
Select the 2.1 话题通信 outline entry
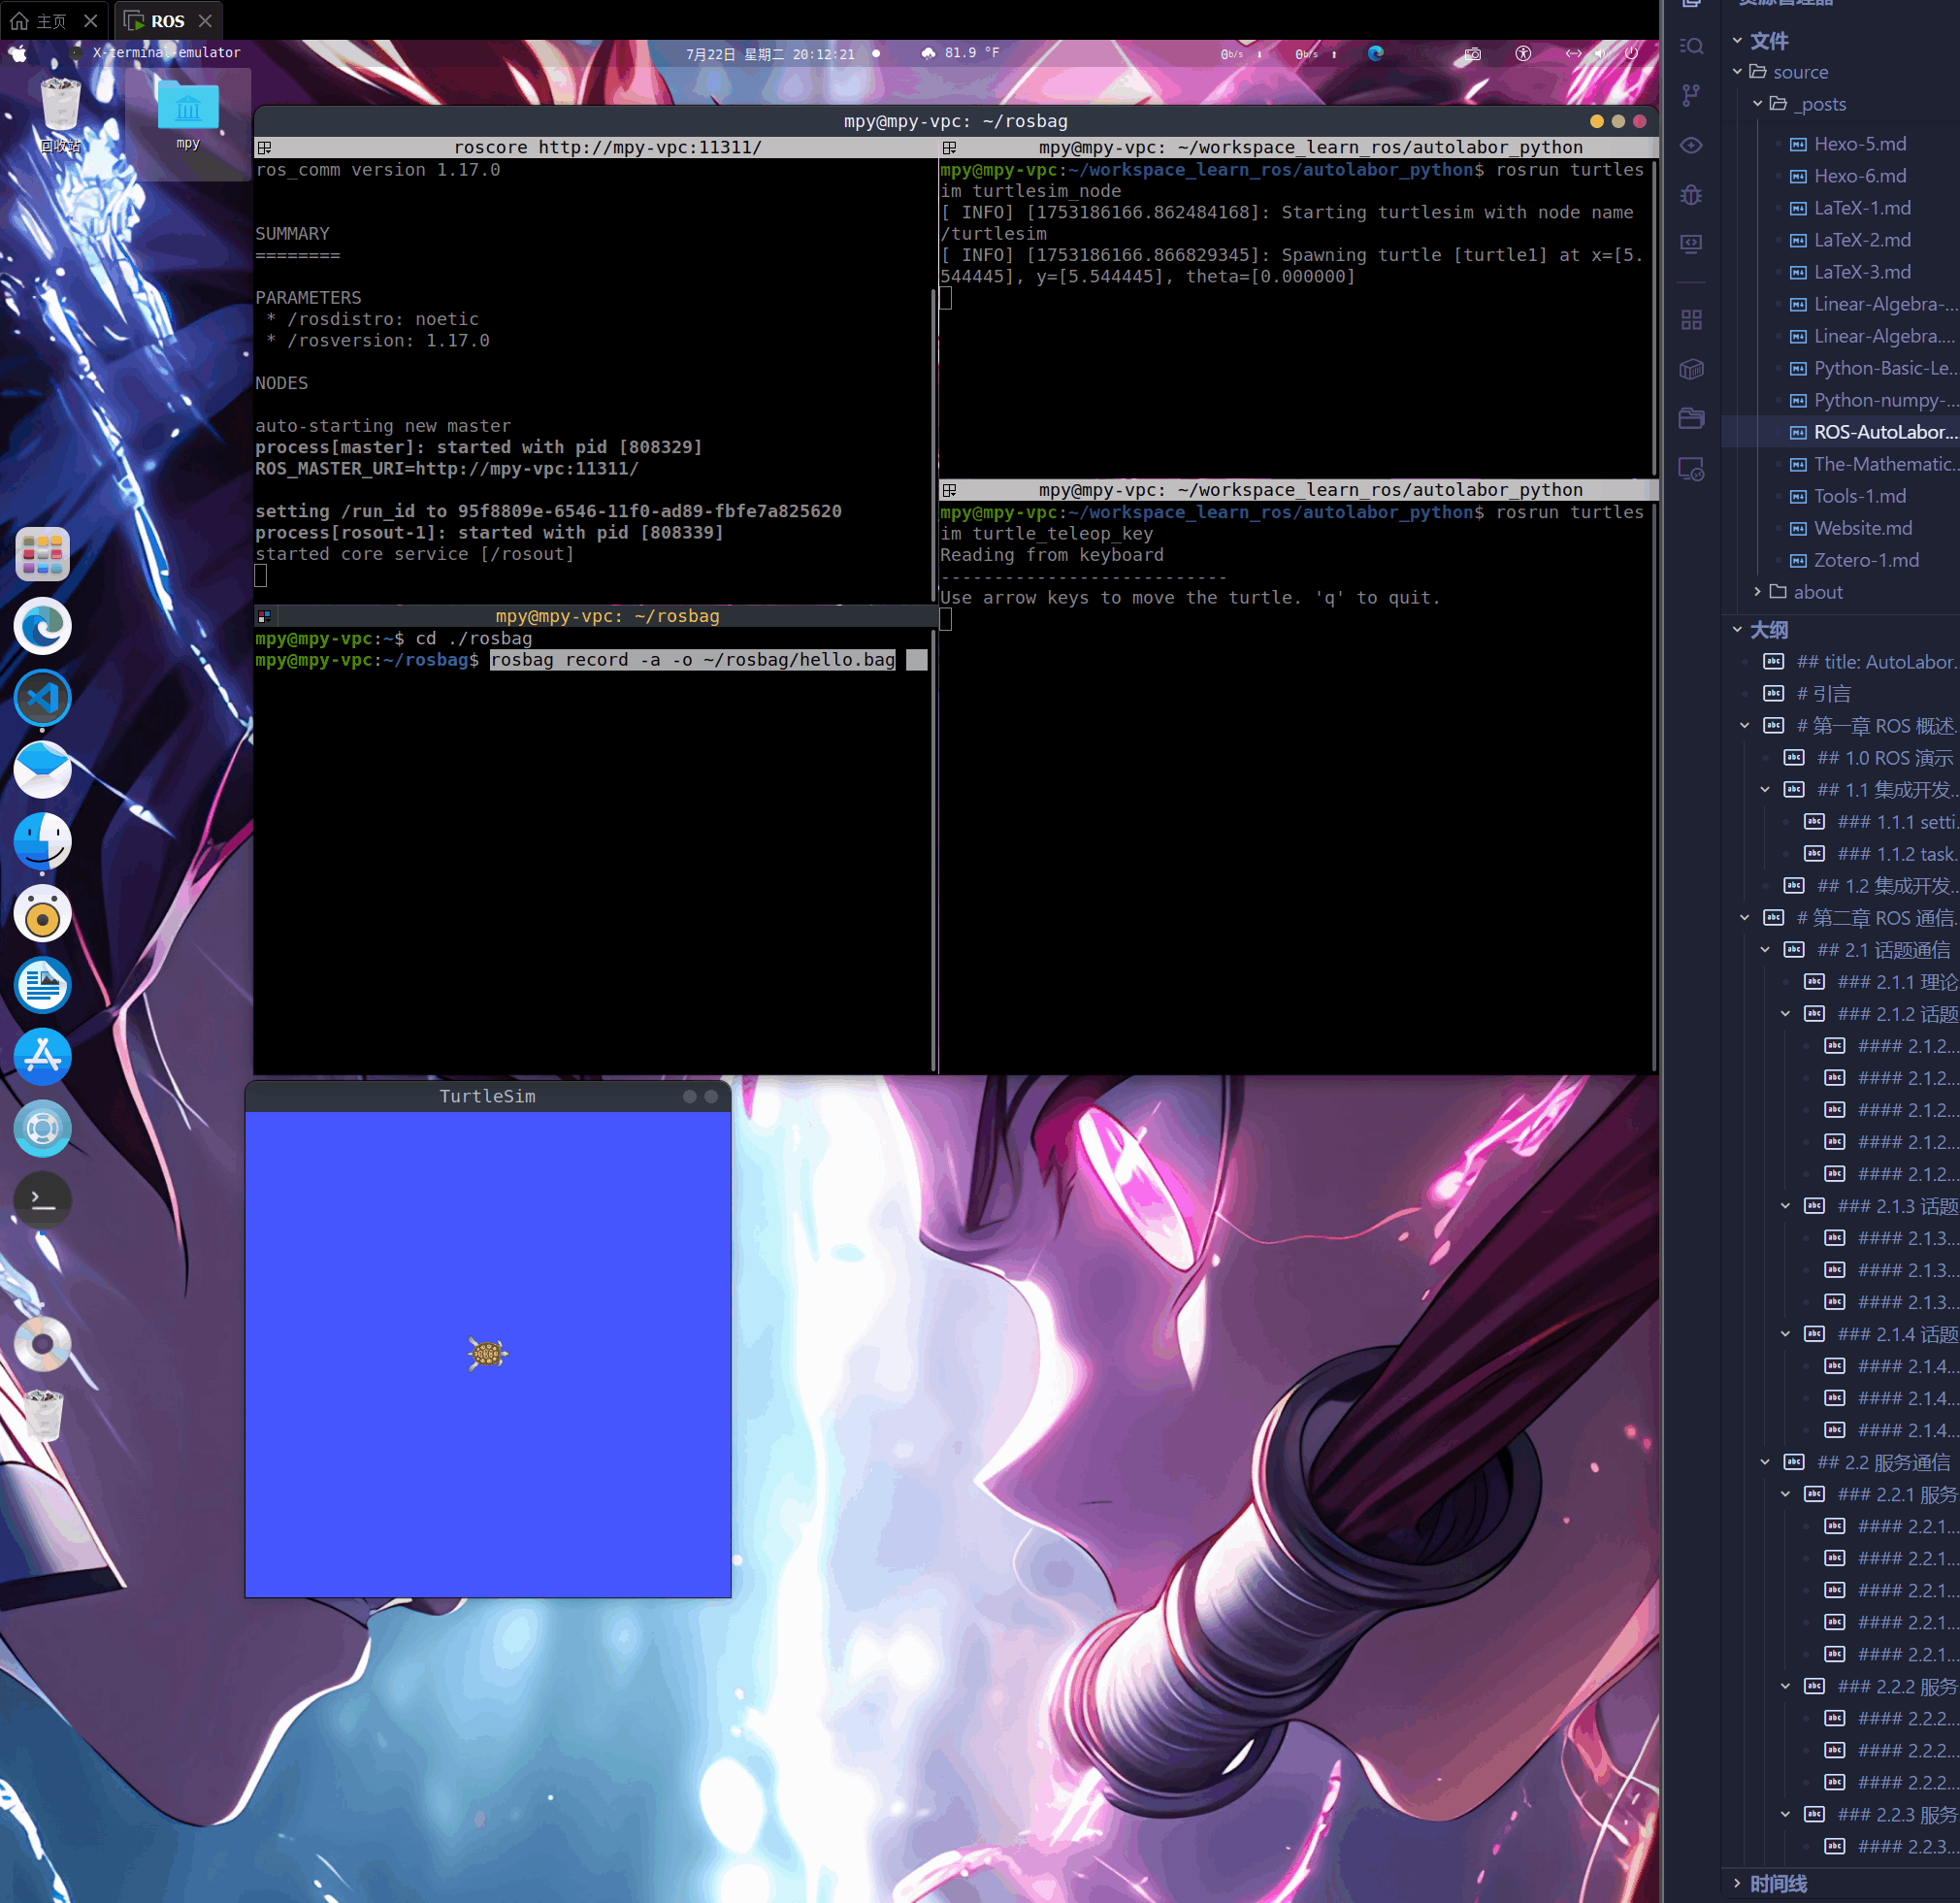coord(1883,950)
